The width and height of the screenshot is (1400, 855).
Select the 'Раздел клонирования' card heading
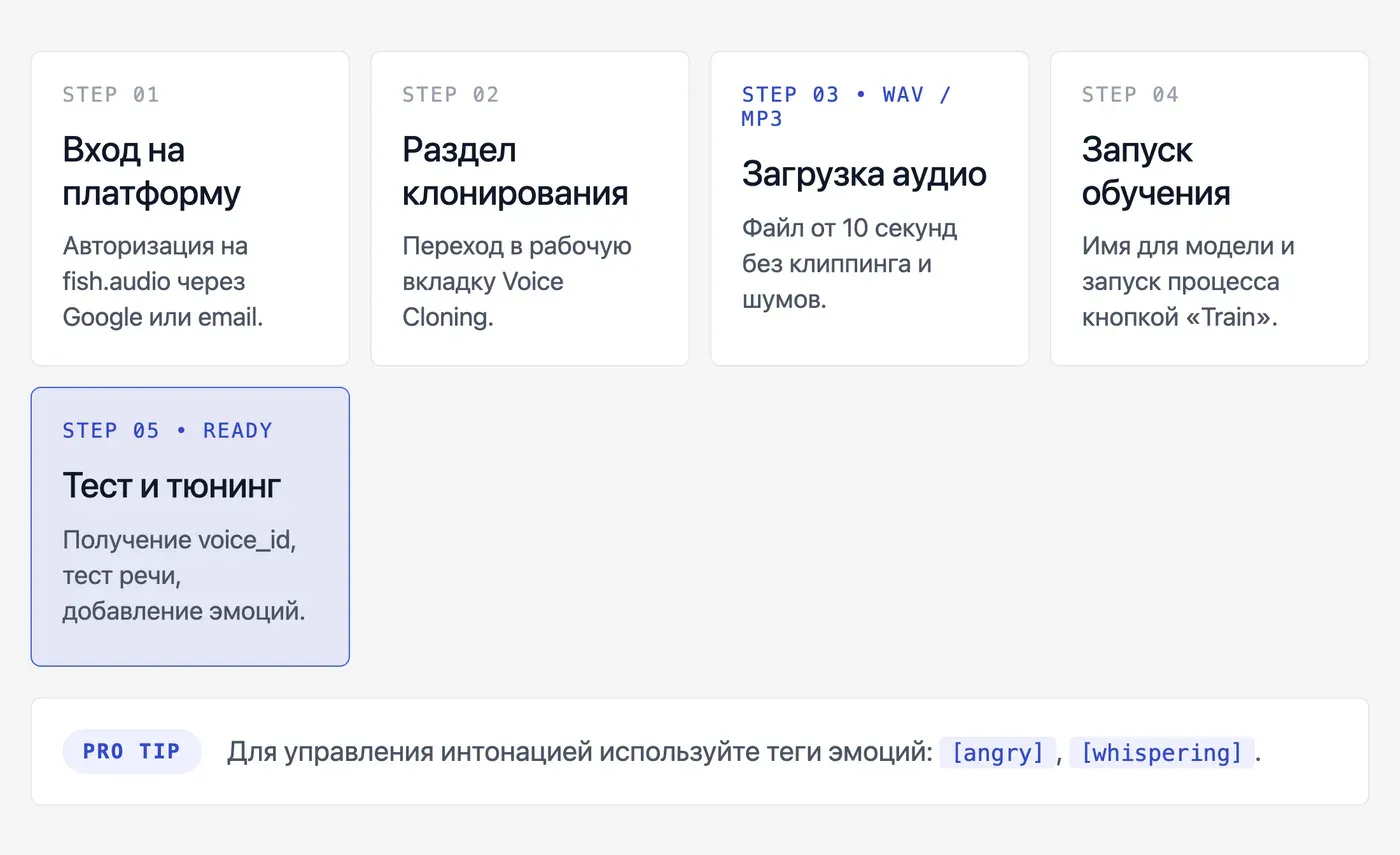[515, 171]
